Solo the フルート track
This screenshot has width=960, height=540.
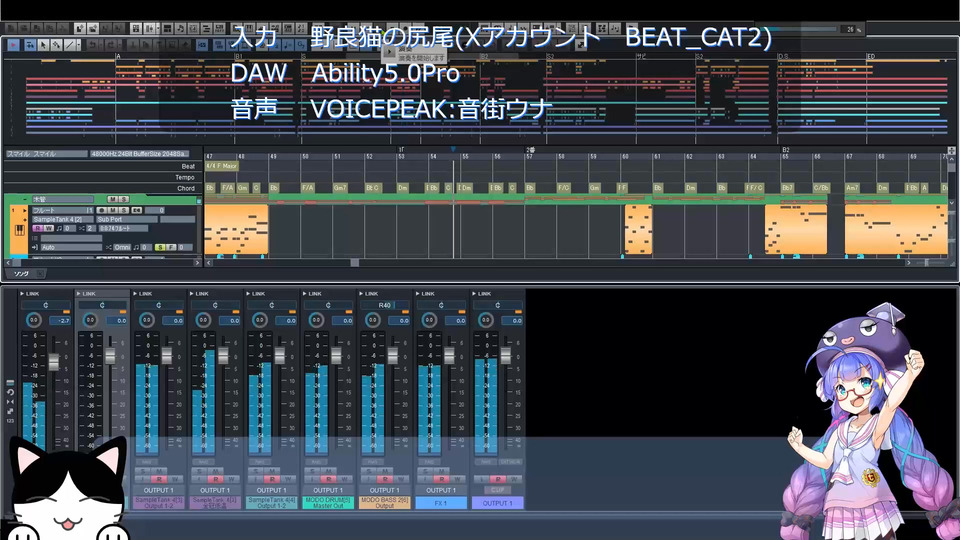tap(122, 210)
